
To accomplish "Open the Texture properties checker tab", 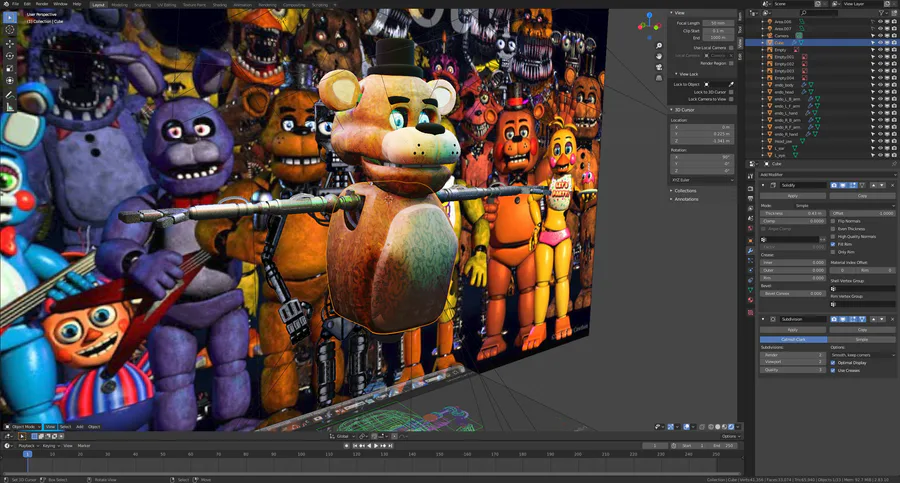I will point(750,312).
